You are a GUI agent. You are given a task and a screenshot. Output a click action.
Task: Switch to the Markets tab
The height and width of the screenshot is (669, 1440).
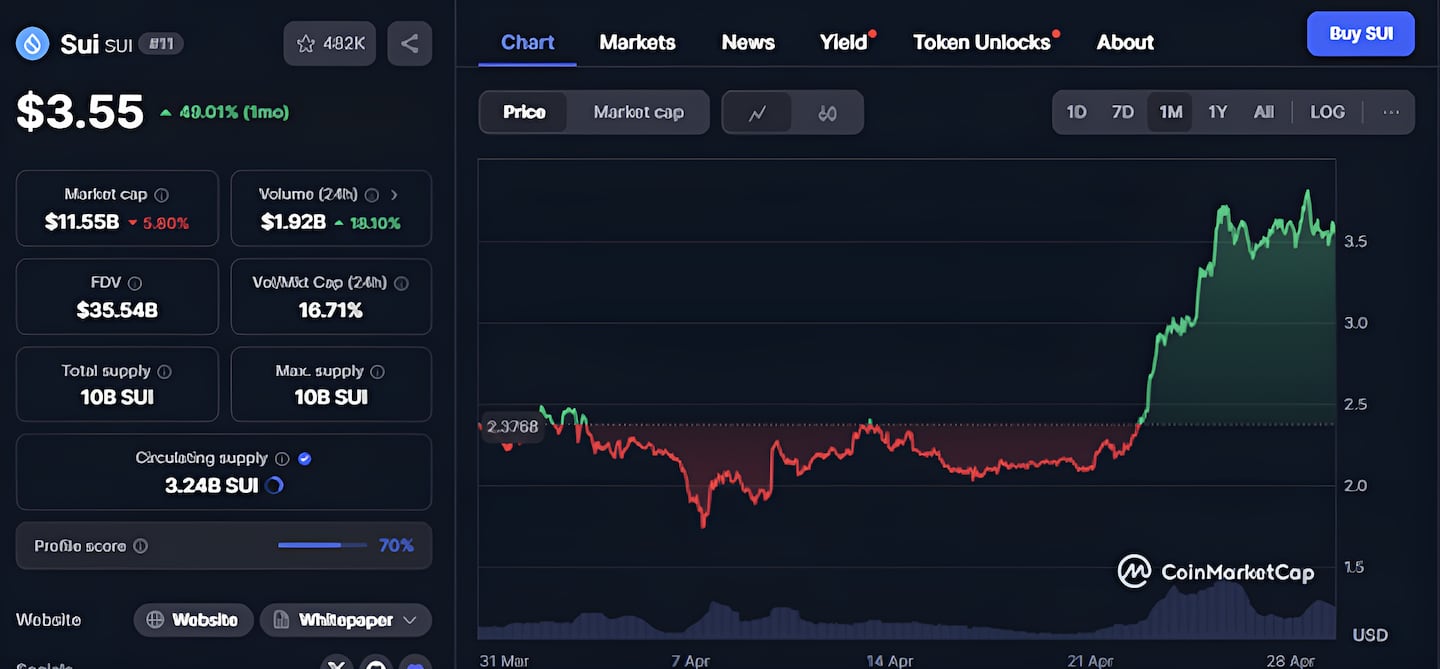[x=637, y=42]
